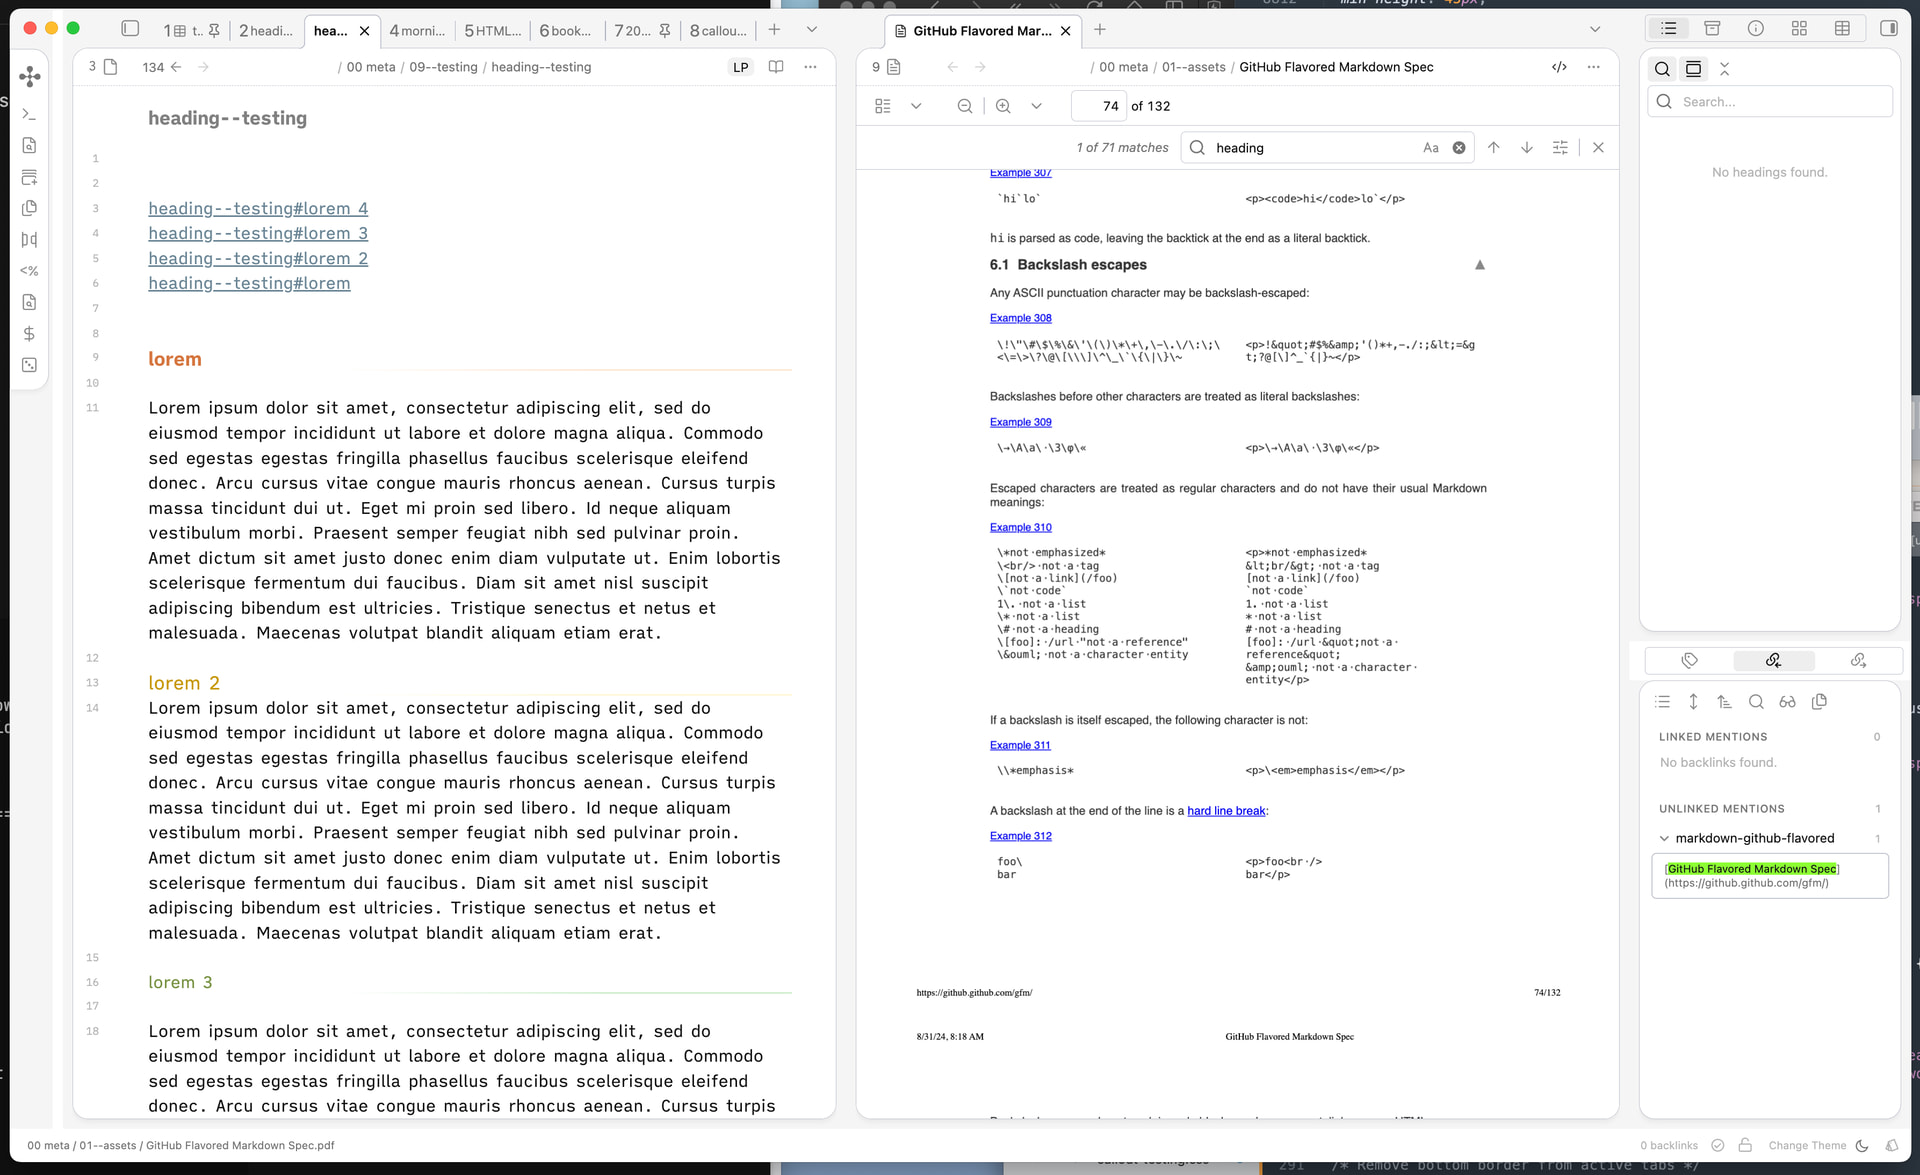Open zoom level dropdown chevron
The image size is (1920, 1175).
click(x=1036, y=106)
